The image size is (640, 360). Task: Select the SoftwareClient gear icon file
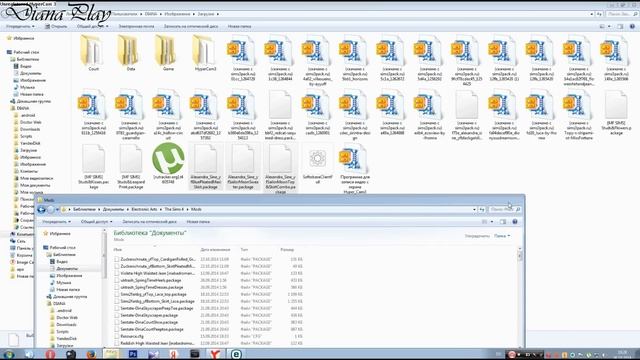[x=318, y=165]
